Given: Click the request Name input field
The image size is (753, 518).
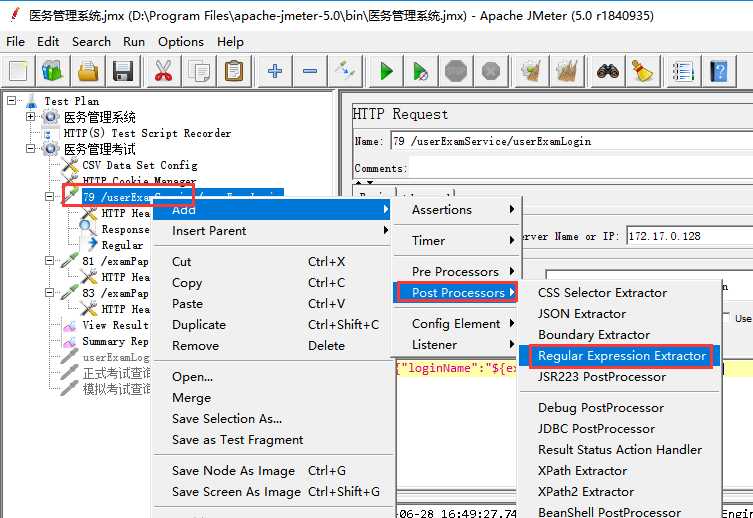Looking at the screenshot, I should coord(571,141).
